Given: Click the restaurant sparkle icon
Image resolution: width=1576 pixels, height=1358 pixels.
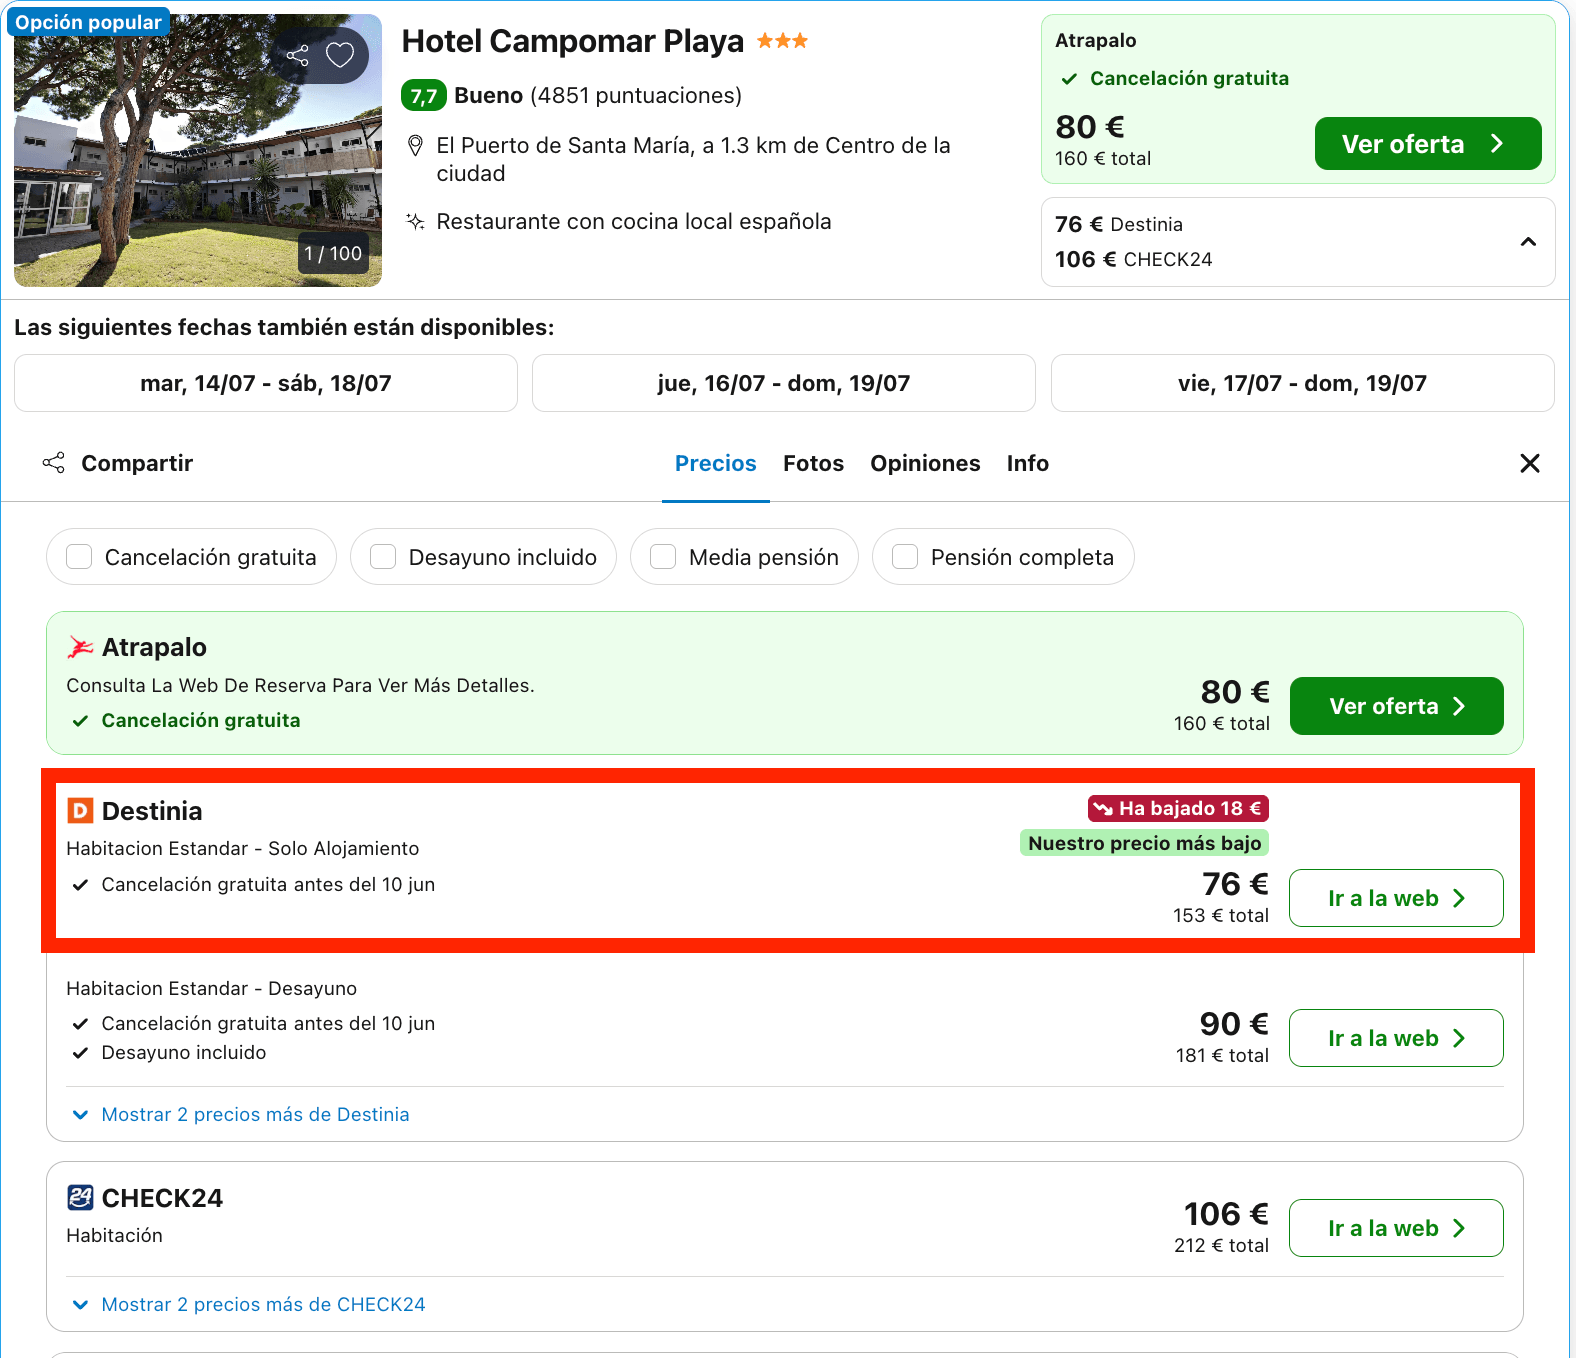Looking at the screenshot, I should [415, 221].
